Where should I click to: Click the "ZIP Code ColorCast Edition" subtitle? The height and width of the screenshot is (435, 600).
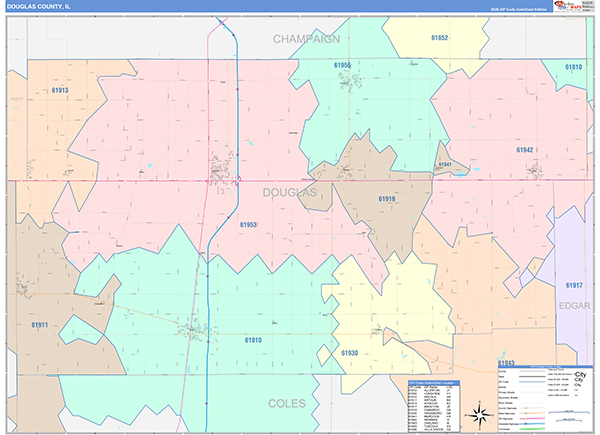[x=518, y=9]
